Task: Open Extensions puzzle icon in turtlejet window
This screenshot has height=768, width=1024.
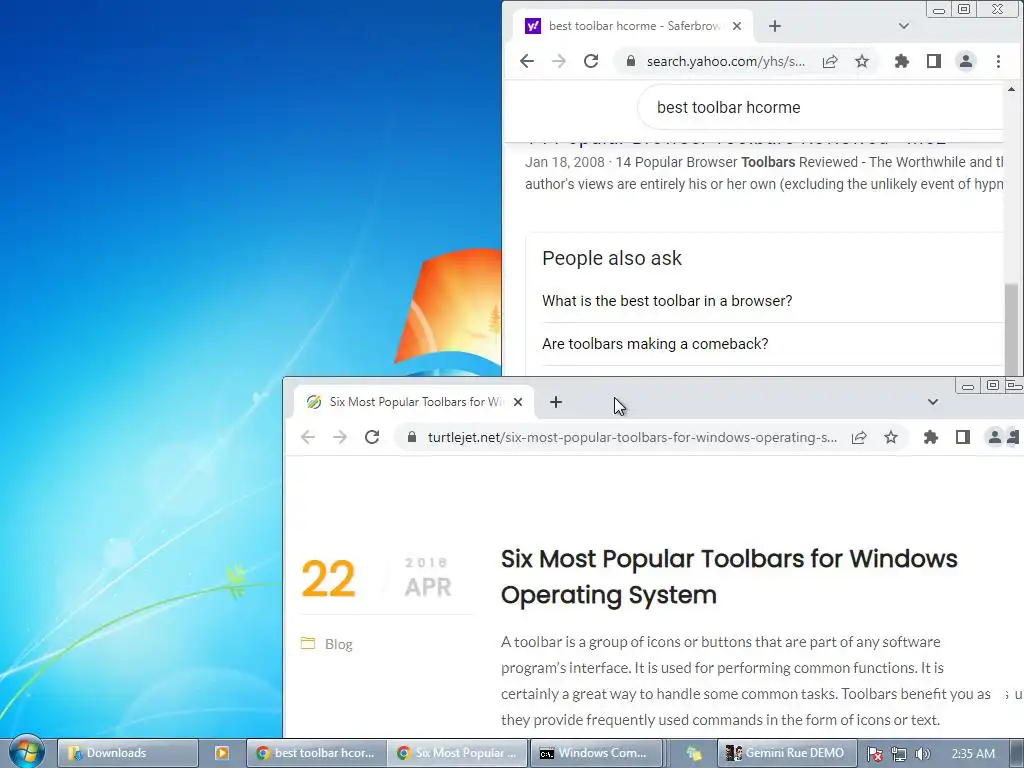Action: pos(931,438)
